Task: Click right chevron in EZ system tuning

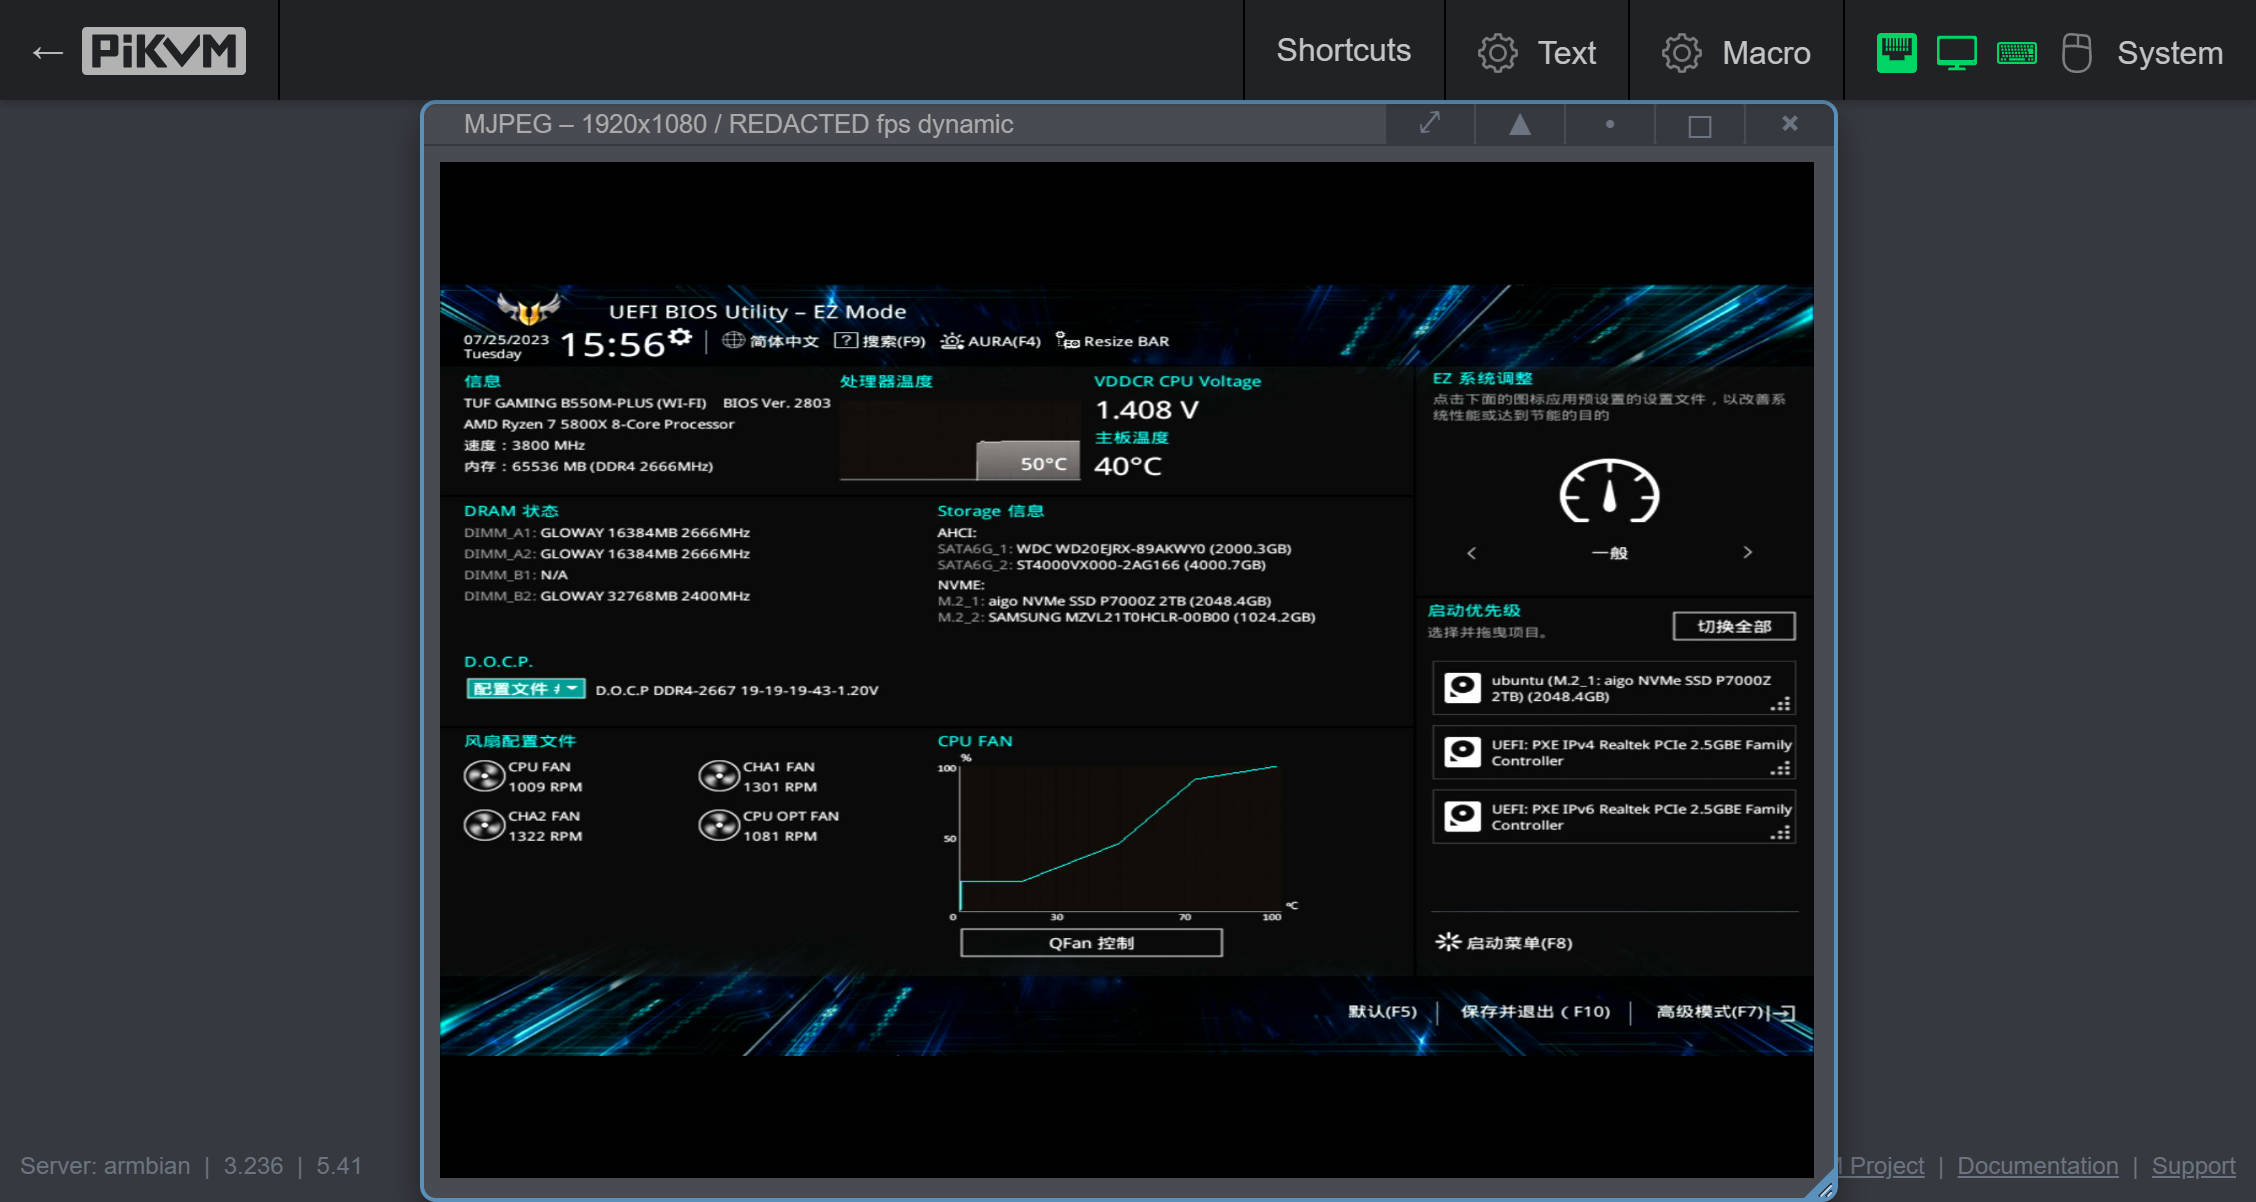Action: coord(1747,552)
